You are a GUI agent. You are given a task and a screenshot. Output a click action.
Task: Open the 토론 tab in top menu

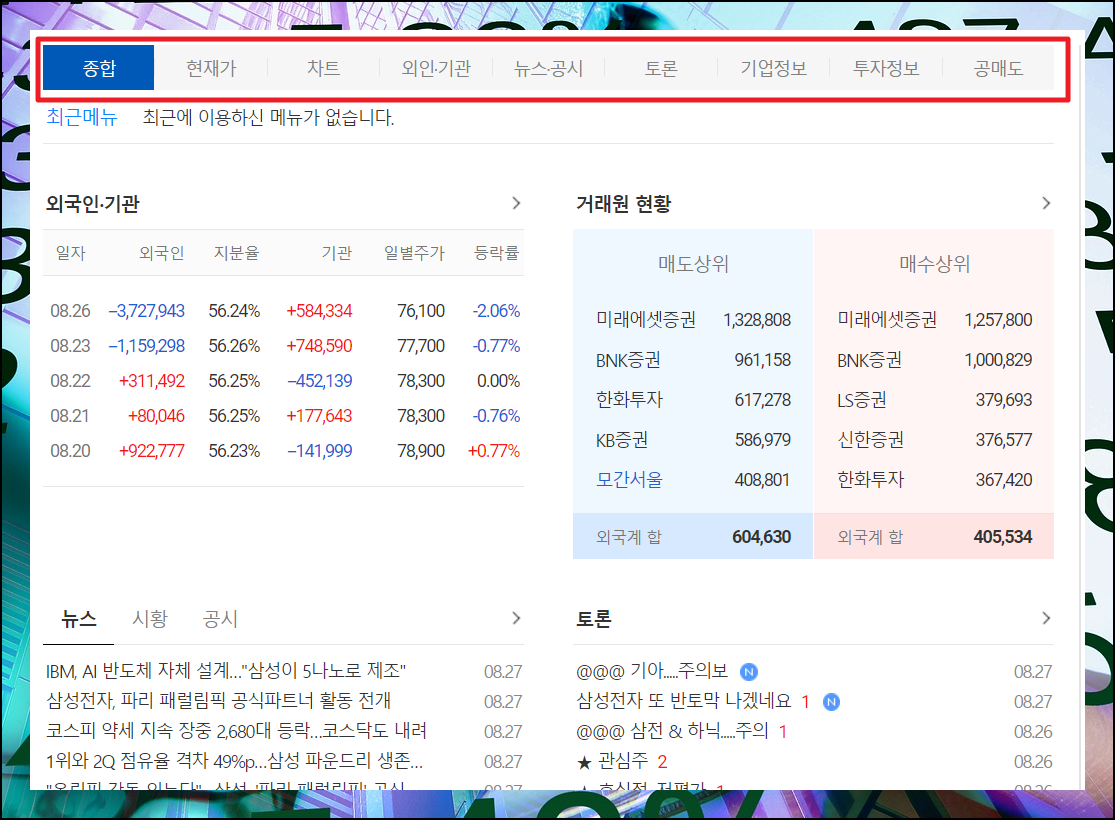pos(661,68)
